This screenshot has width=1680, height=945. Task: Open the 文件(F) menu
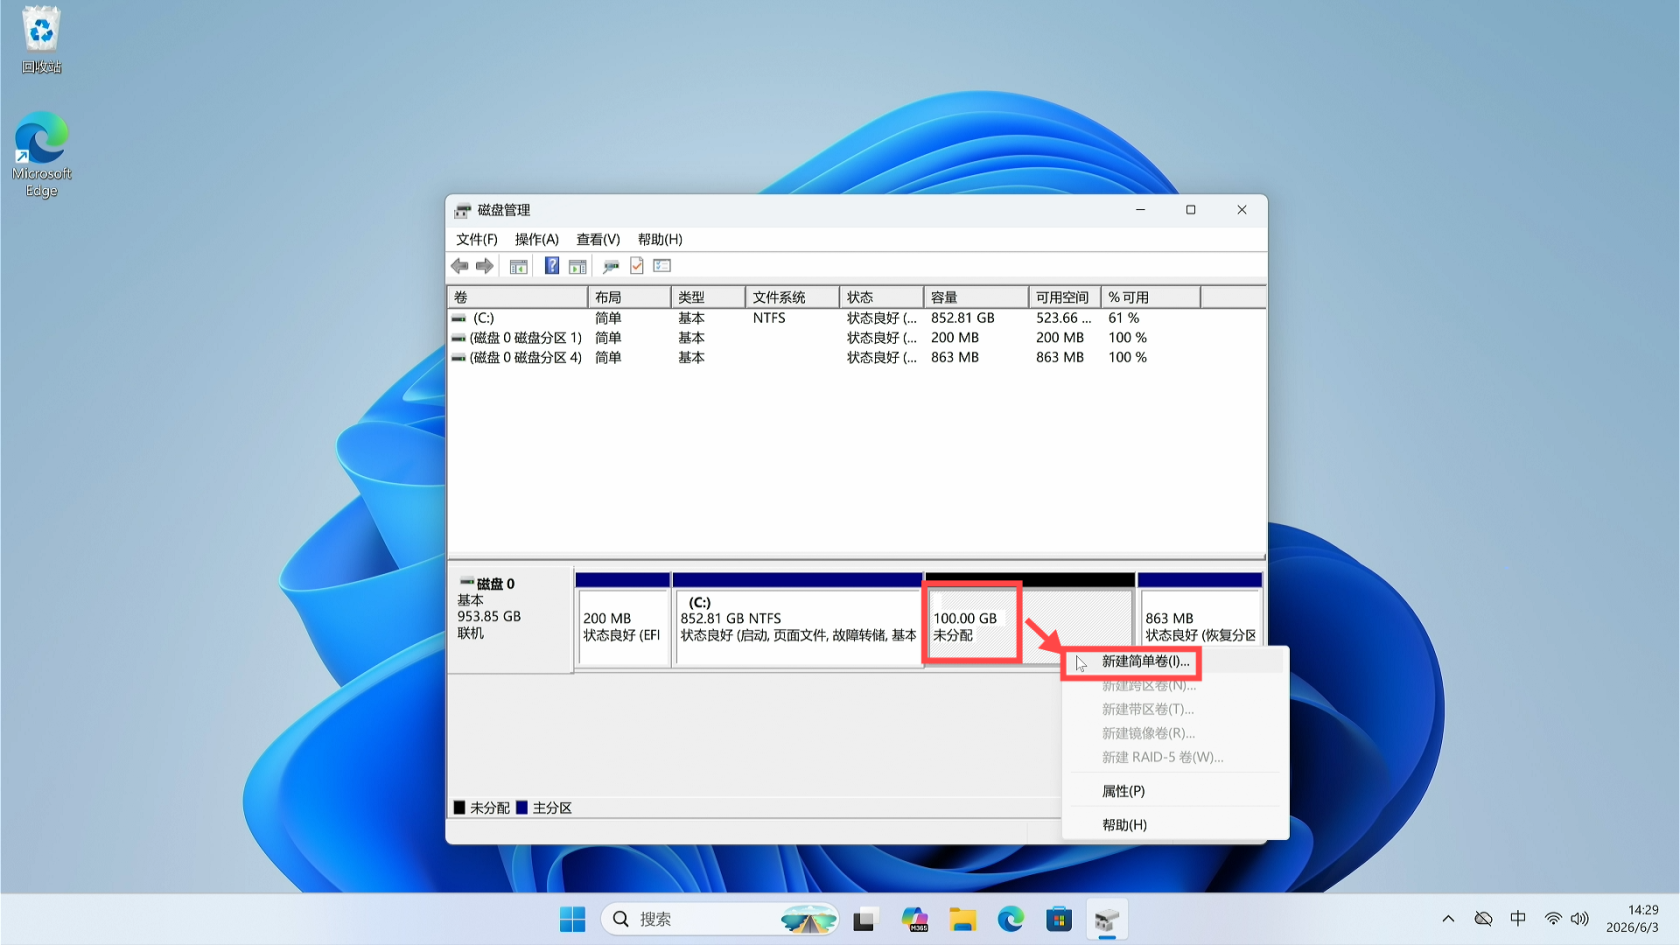pyautogui.click(x=477, y=240)
